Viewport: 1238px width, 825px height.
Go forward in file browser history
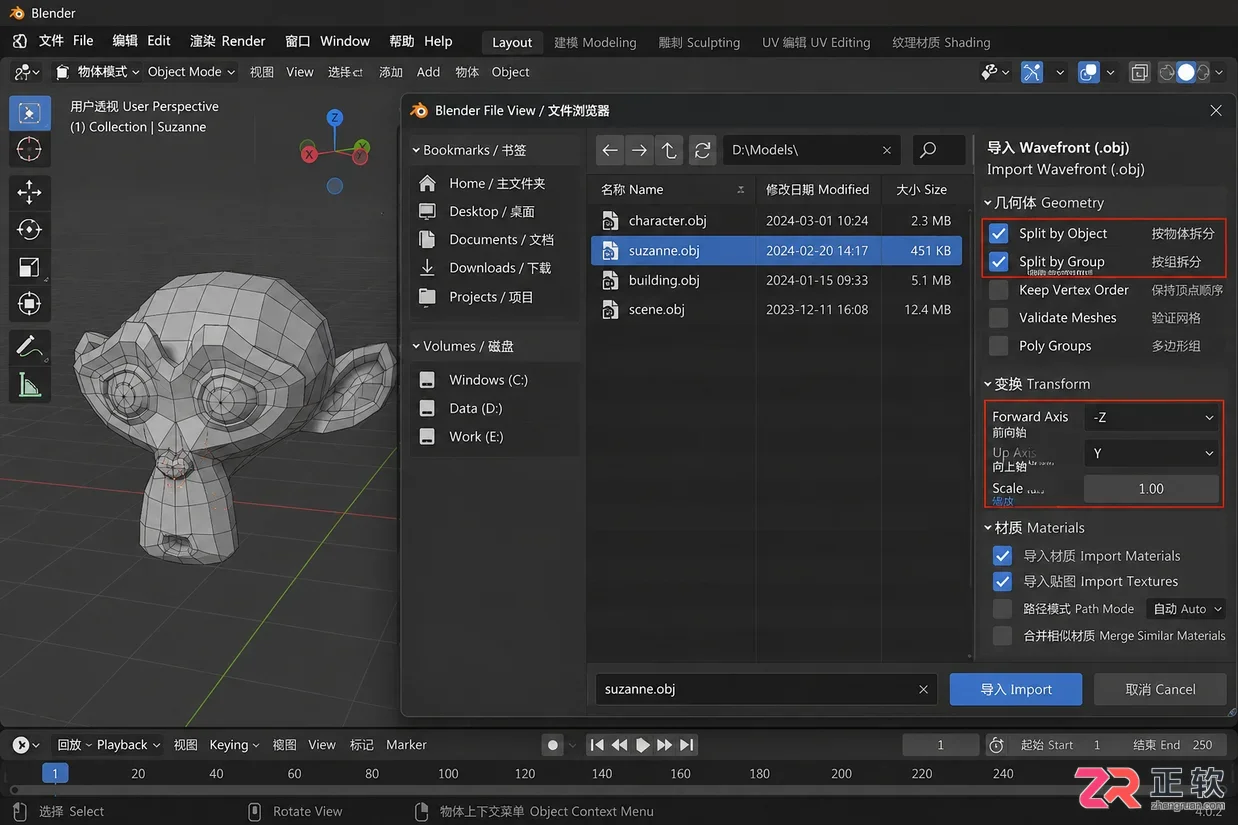[639, 150]
